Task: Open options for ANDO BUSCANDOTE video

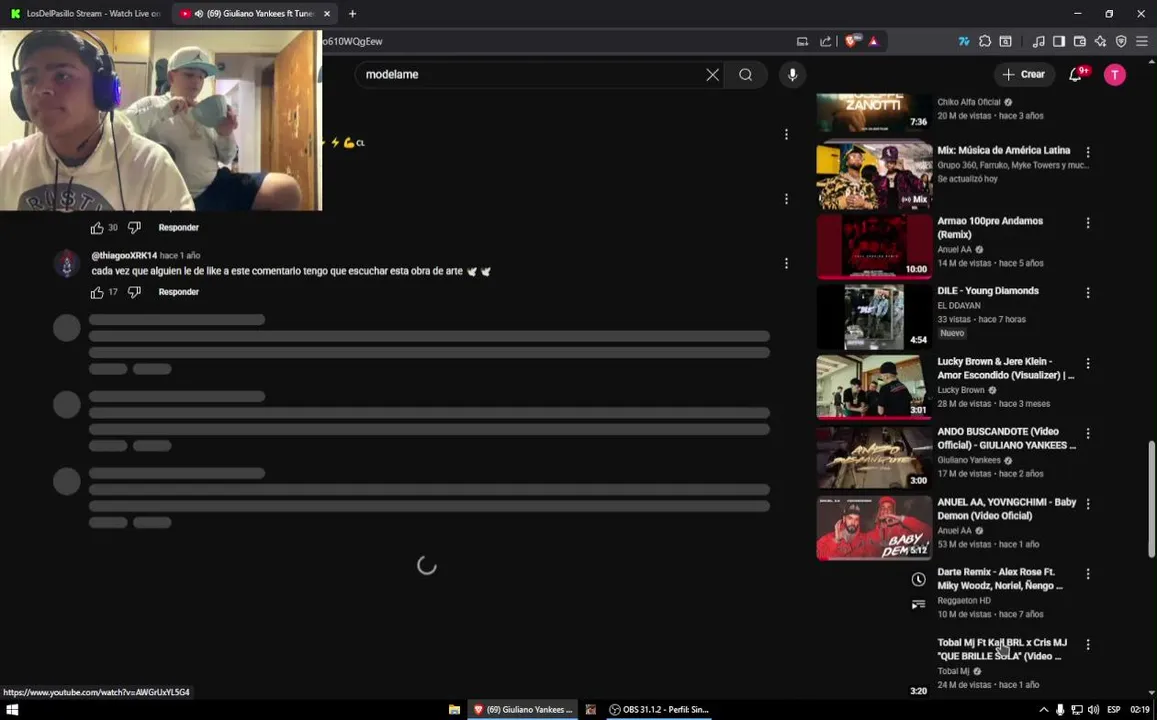Action: (x=1088, y=434)
